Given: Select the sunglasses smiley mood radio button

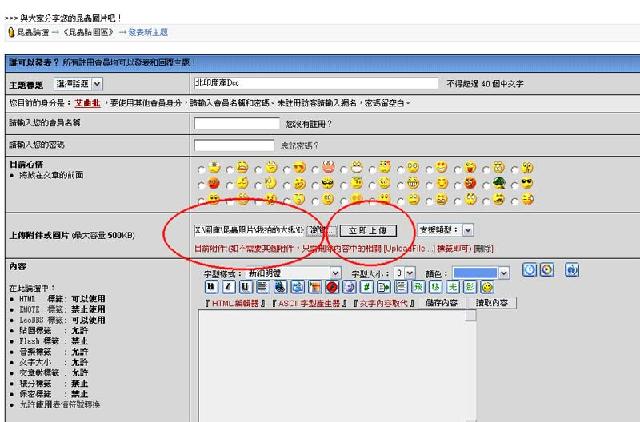Looking at the screenshot, I should pos(317,184).
